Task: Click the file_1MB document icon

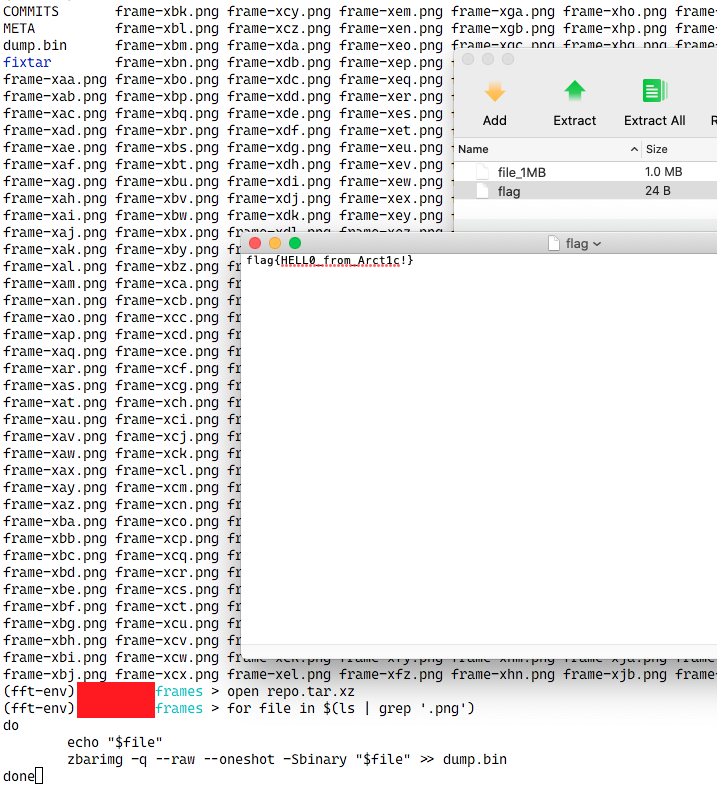Action: [x=482, y=172]
